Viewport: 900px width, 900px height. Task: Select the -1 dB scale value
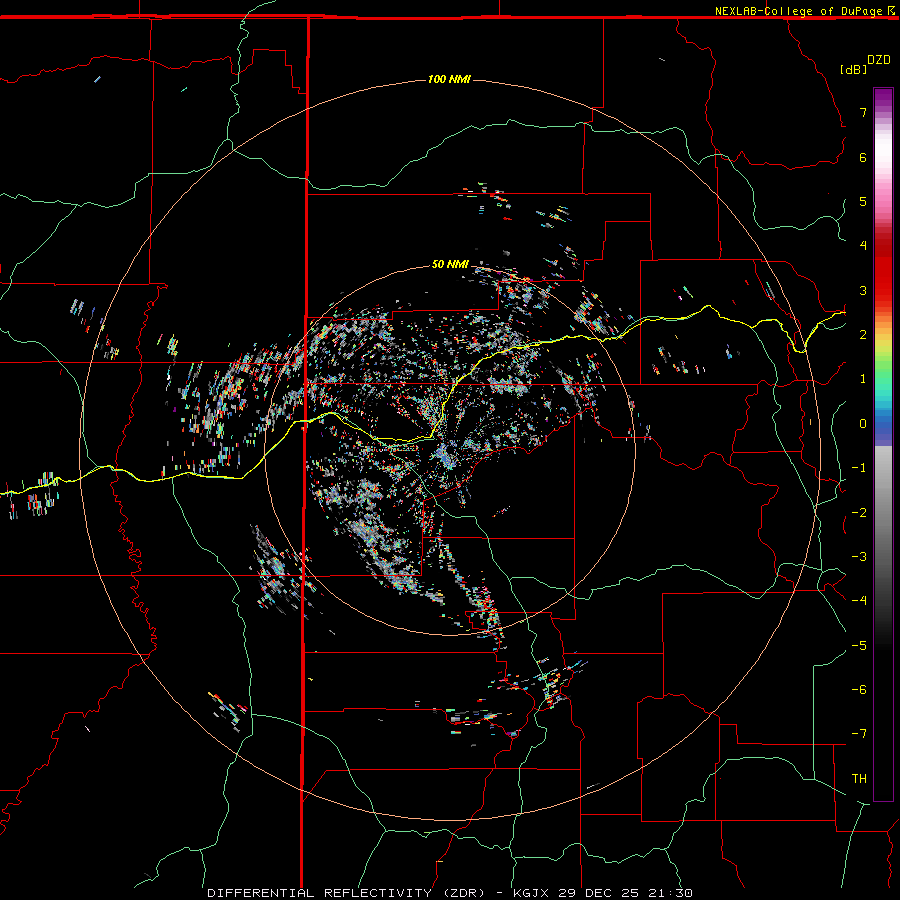point(859,468)
